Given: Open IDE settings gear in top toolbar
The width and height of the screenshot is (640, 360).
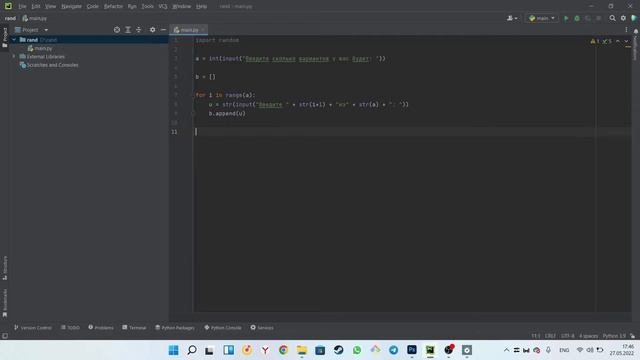Looking at the screenshot, I should click(623, 18).
